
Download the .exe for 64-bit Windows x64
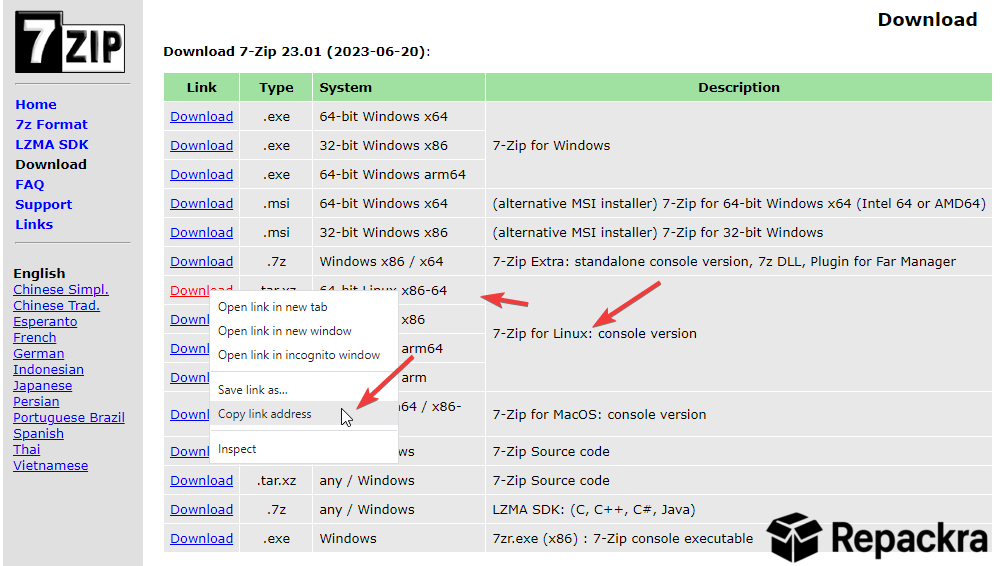pos(201,117)
